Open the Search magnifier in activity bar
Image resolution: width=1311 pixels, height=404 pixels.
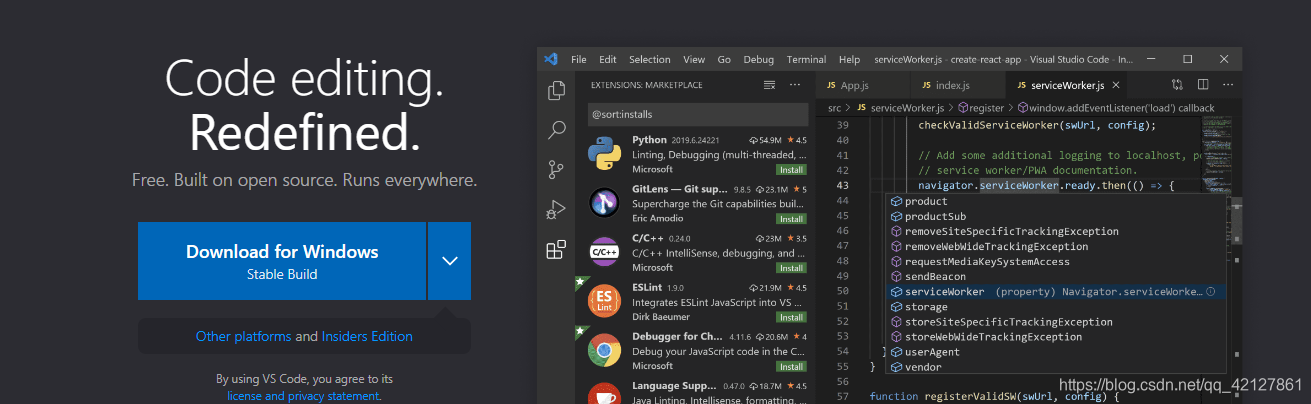pos(556,130)
